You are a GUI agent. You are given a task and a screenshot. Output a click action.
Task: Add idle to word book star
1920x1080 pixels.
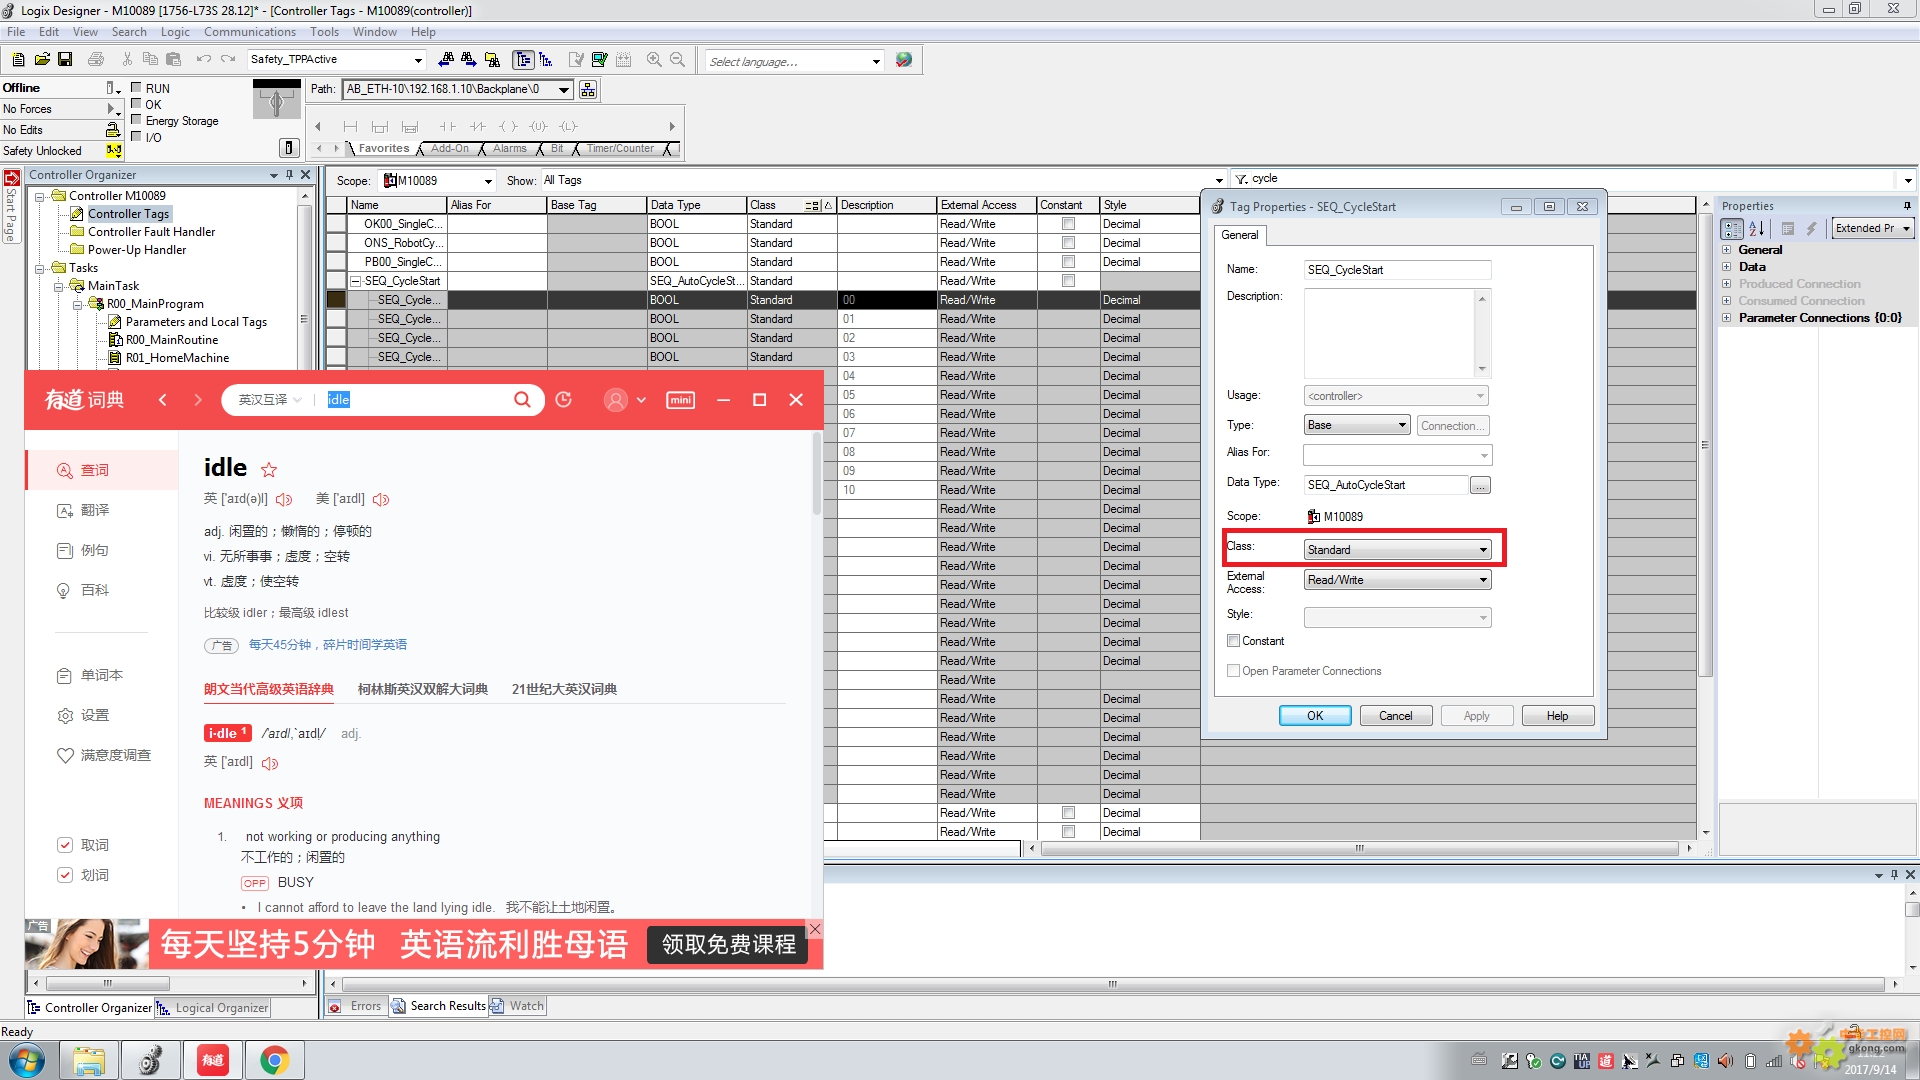[x=269, y=469]
